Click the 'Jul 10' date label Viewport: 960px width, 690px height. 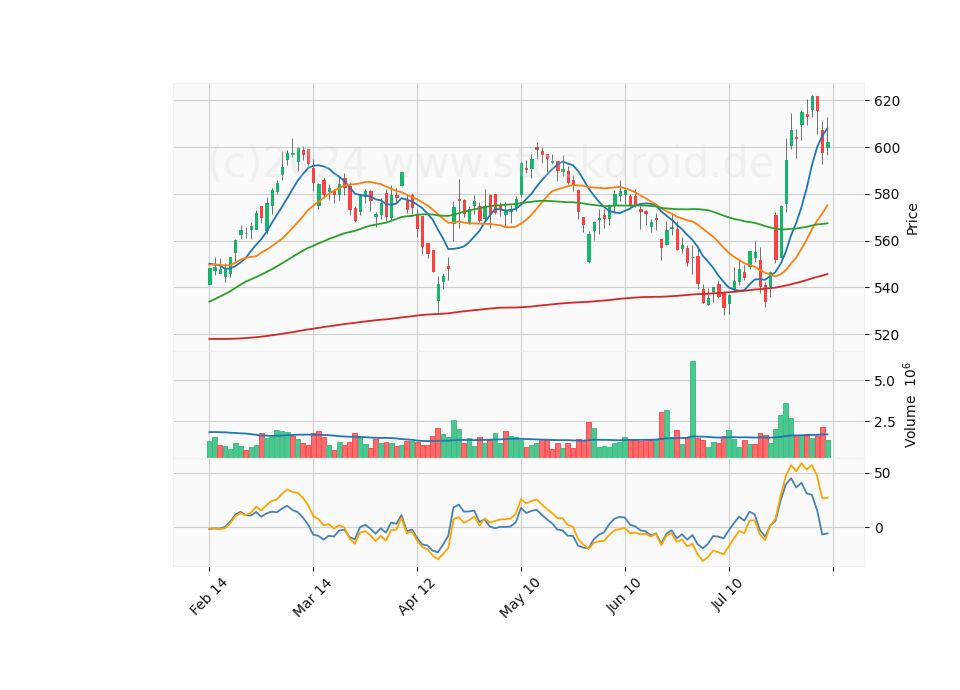[x=727, y=594]
